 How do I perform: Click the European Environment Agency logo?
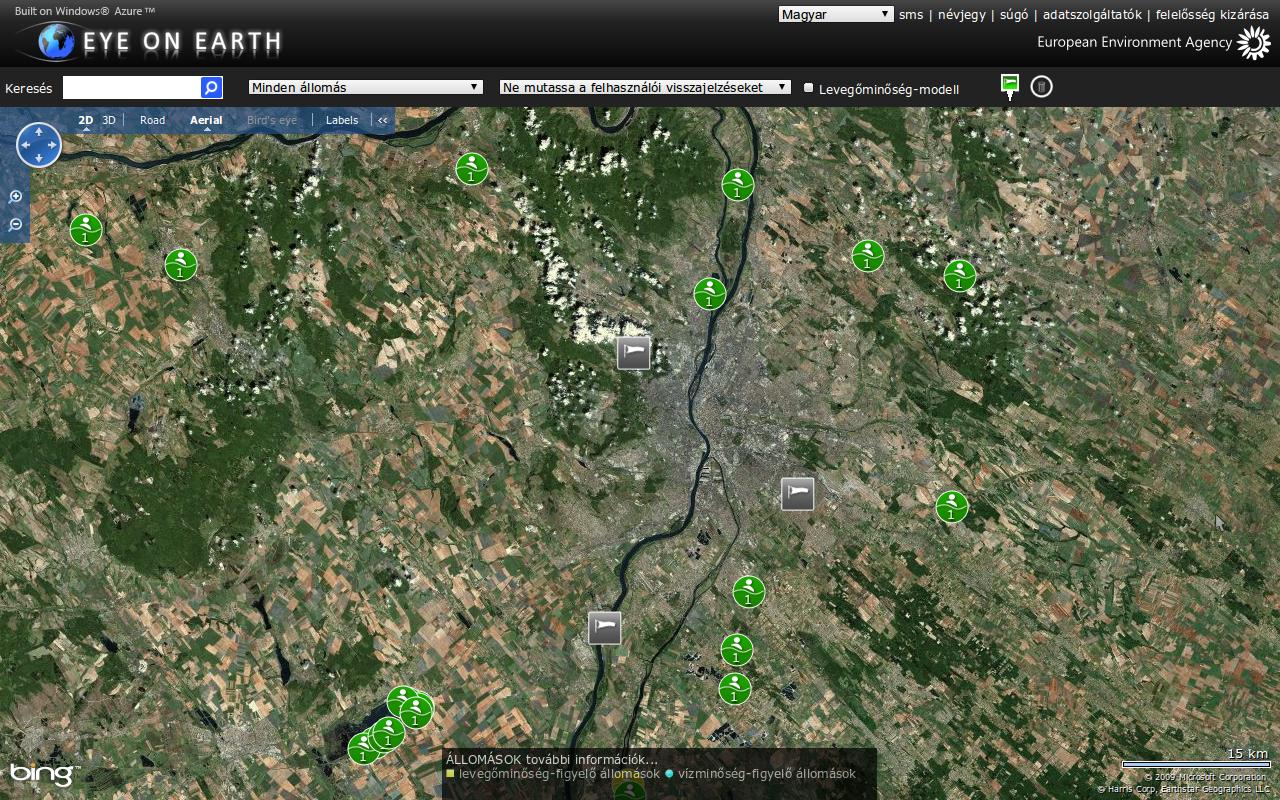(x=1253, y=43)
